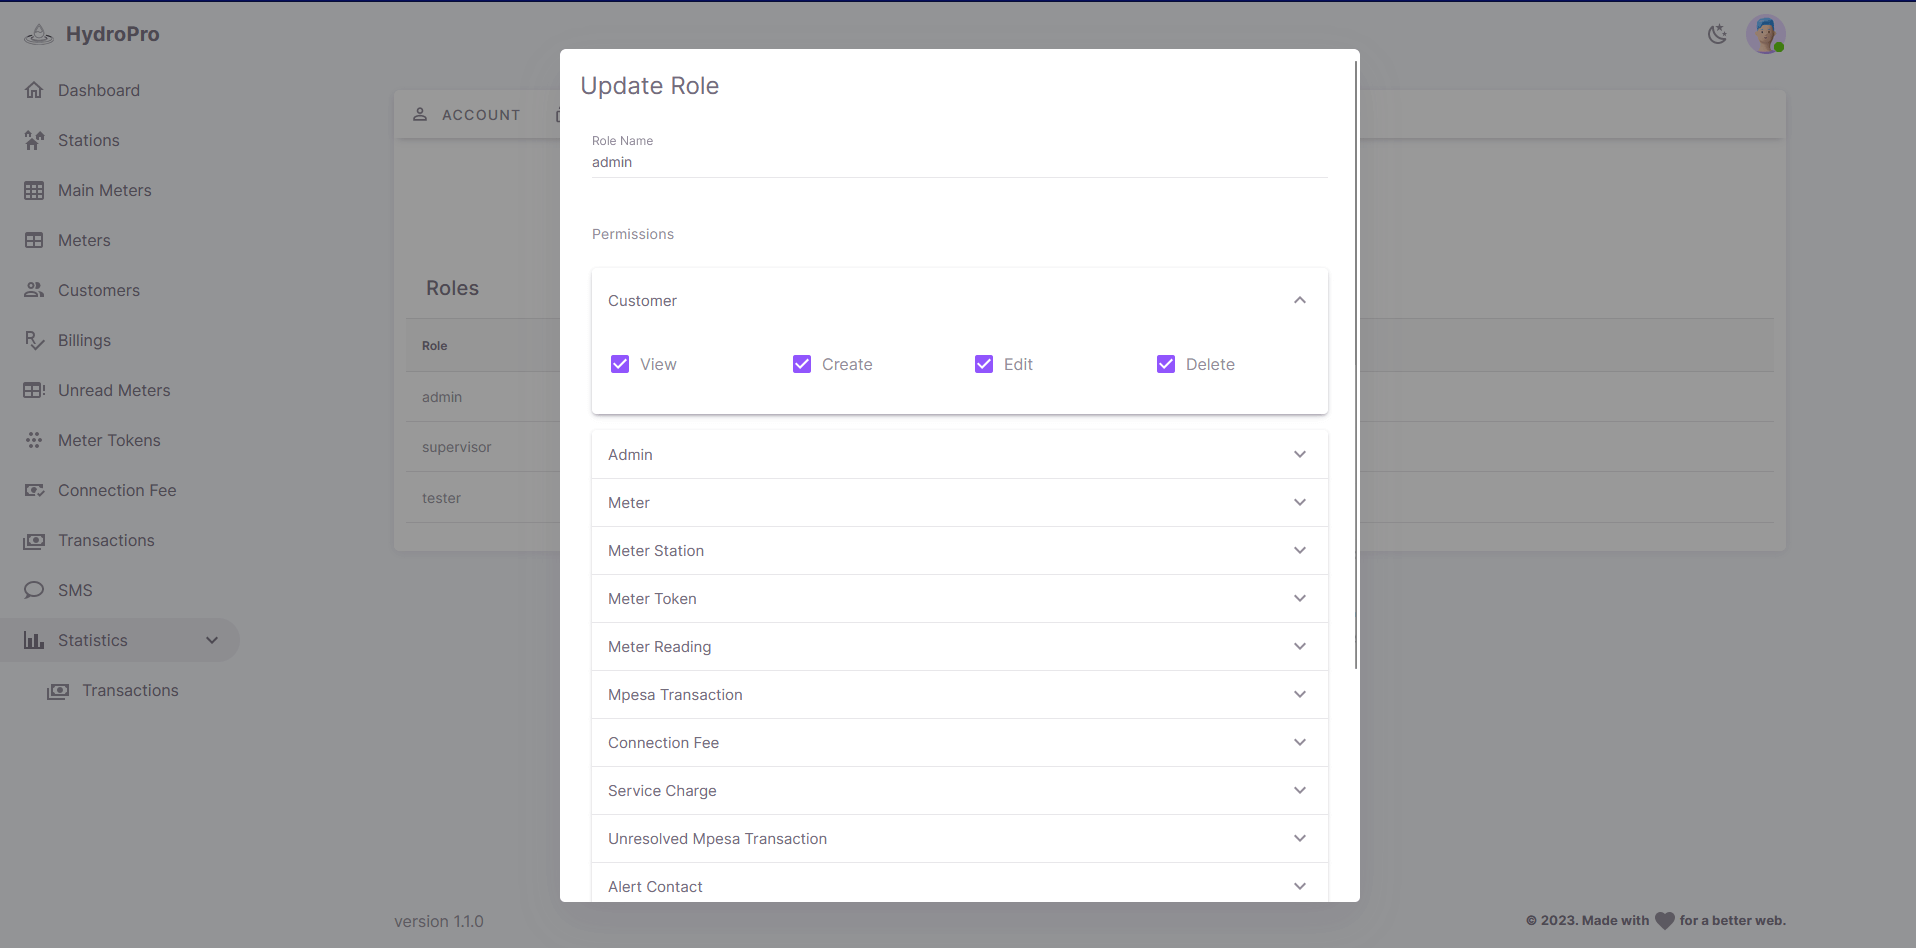Collapse the Customer permissions panel
The height and width of the screenshot is (948, 1916).
pyautogui.click(x=1299, y=300)
